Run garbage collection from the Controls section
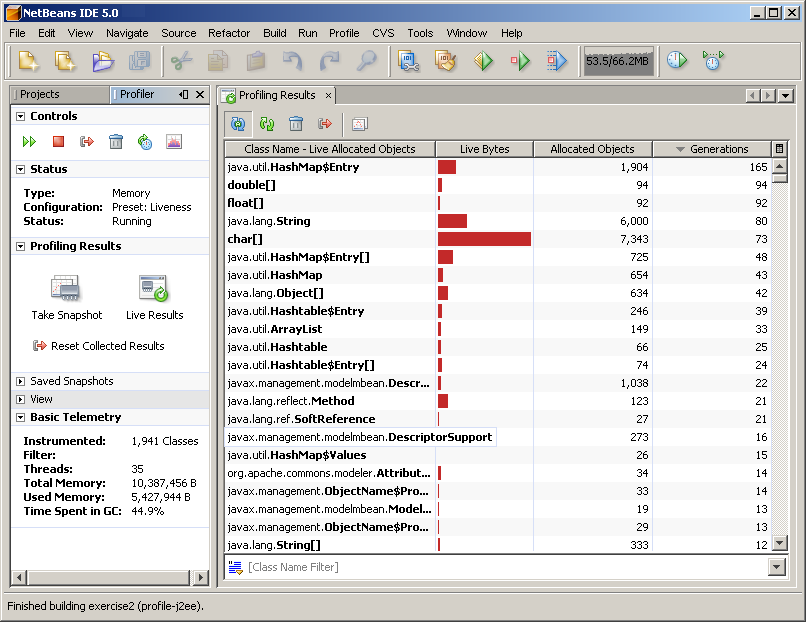The height and width of the screenshot is (622, 806). point(116,141)
